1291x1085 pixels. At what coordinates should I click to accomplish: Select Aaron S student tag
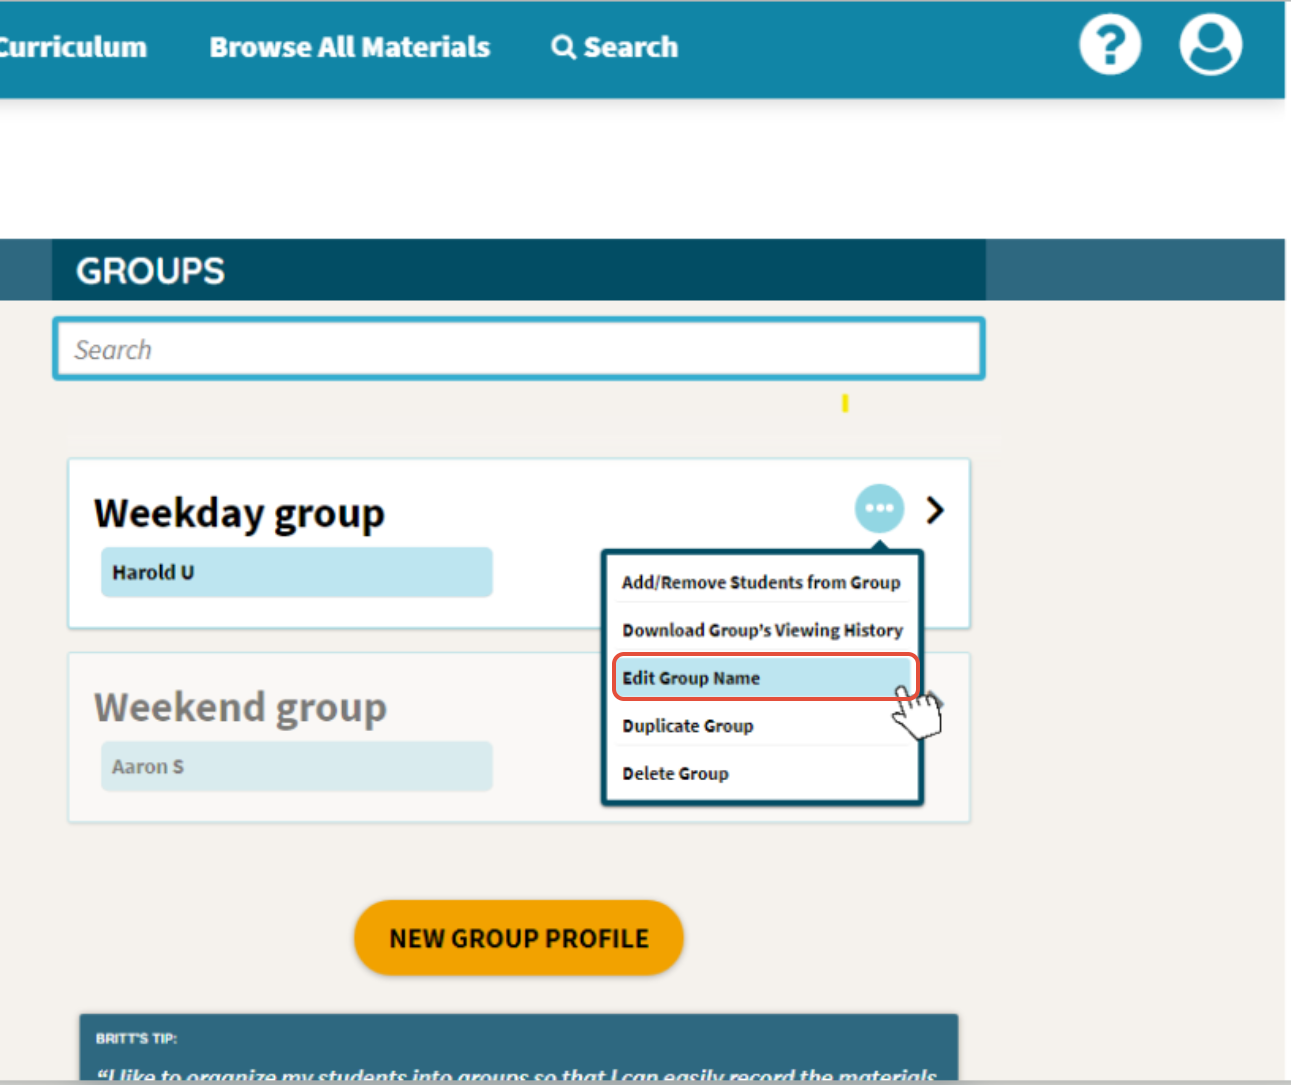(296, 766)
